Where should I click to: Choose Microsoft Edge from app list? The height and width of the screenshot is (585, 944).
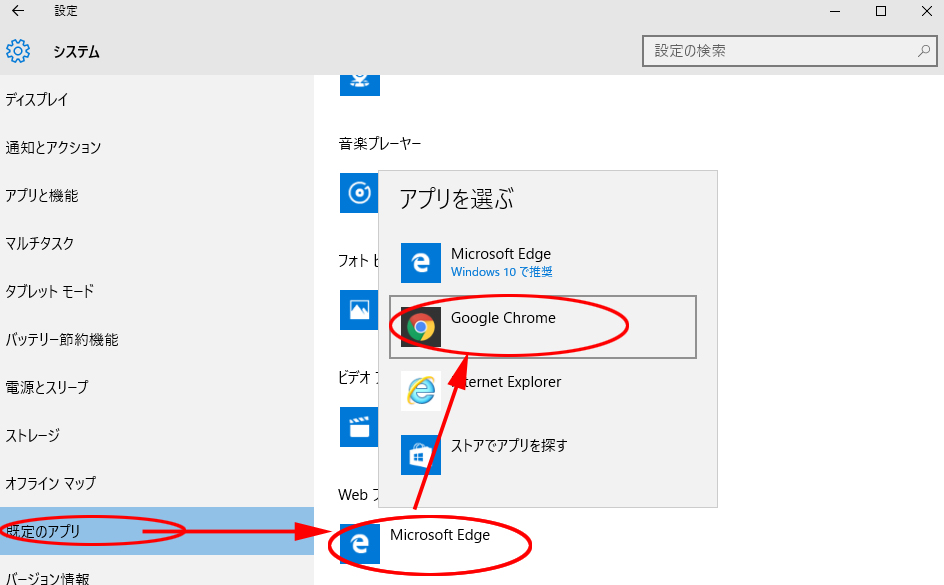pos(543,262)
